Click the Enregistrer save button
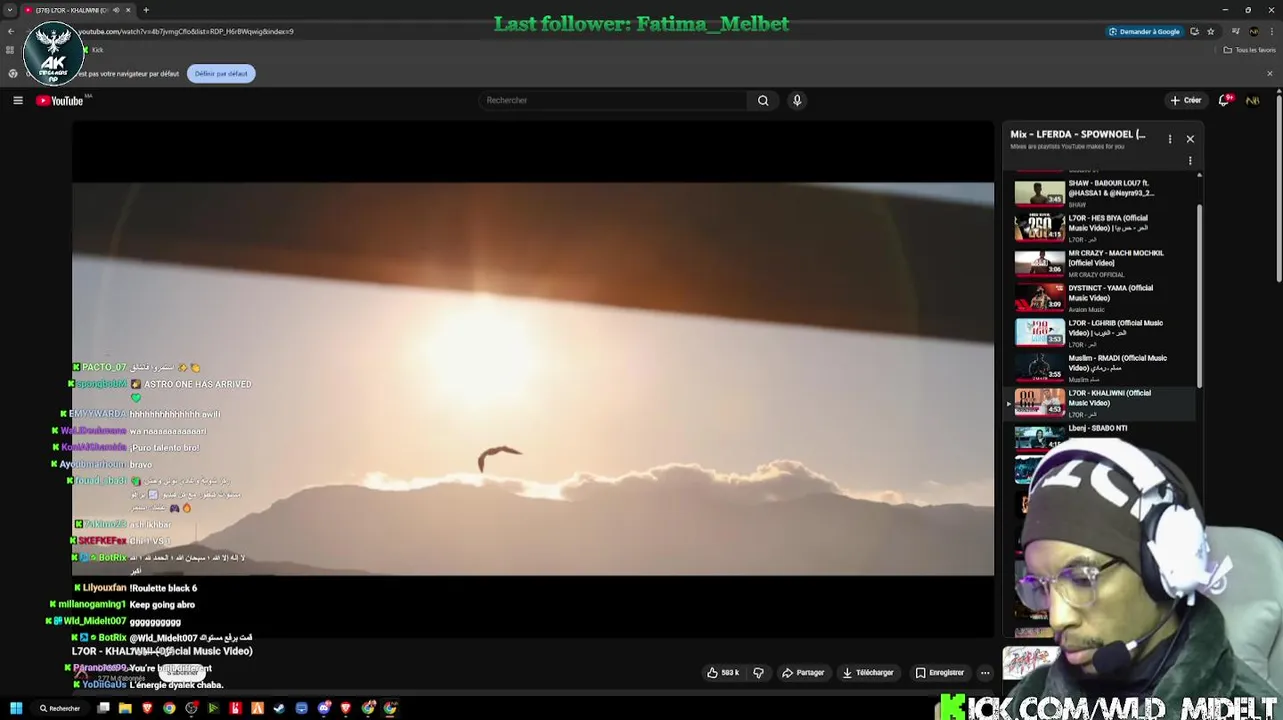 point(940,673)
